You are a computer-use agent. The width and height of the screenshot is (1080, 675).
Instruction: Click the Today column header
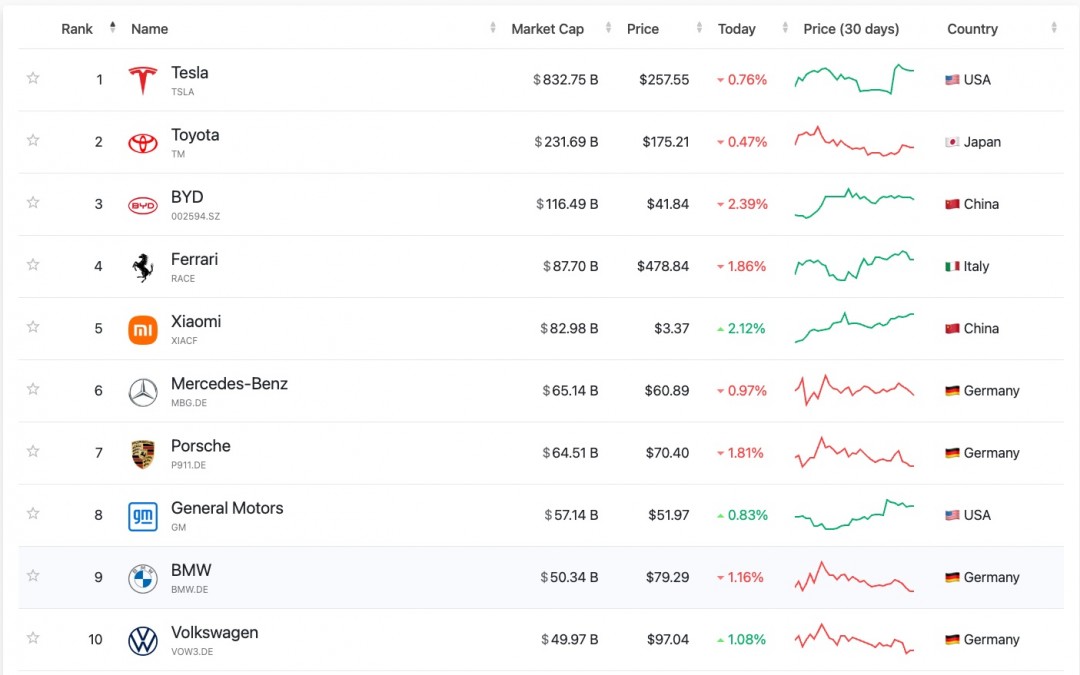(x=736, y=29)
